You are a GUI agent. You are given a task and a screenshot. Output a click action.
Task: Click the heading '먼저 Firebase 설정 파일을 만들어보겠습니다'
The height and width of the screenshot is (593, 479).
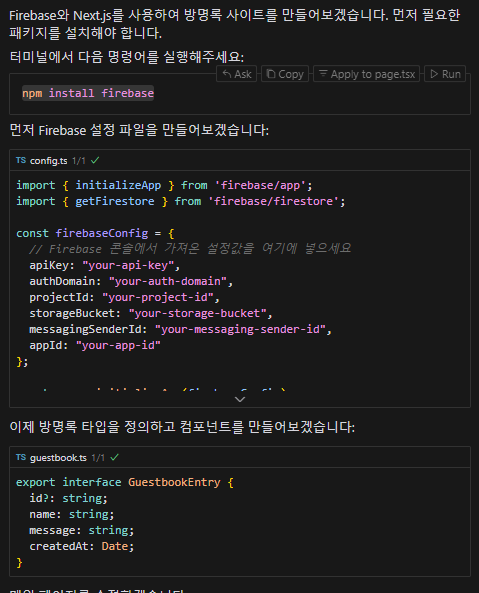tap(139, 130)
